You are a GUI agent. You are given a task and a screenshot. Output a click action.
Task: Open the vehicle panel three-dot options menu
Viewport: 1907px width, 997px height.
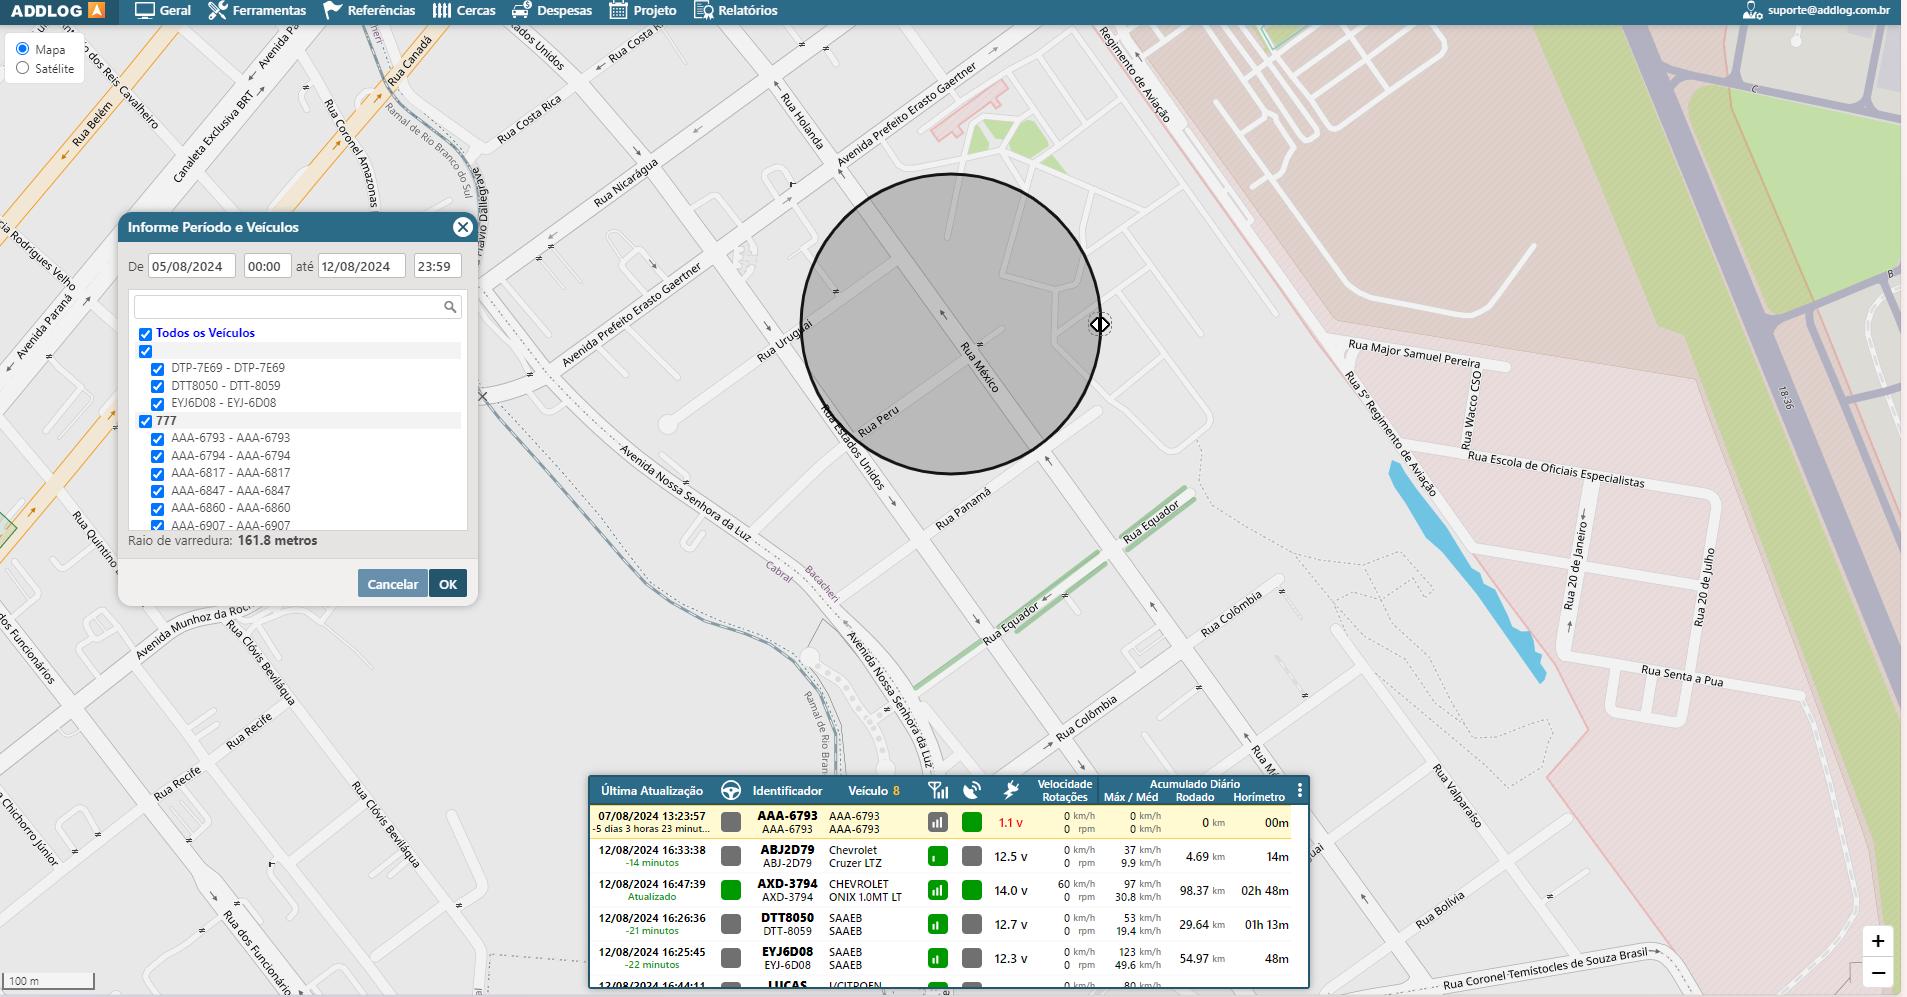[1299, 791]
